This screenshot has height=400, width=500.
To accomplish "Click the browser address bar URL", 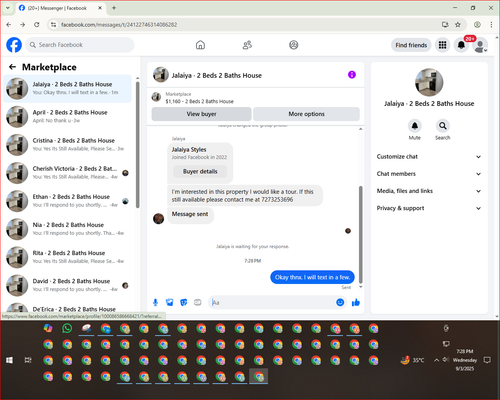I will (x=119, y=25).
